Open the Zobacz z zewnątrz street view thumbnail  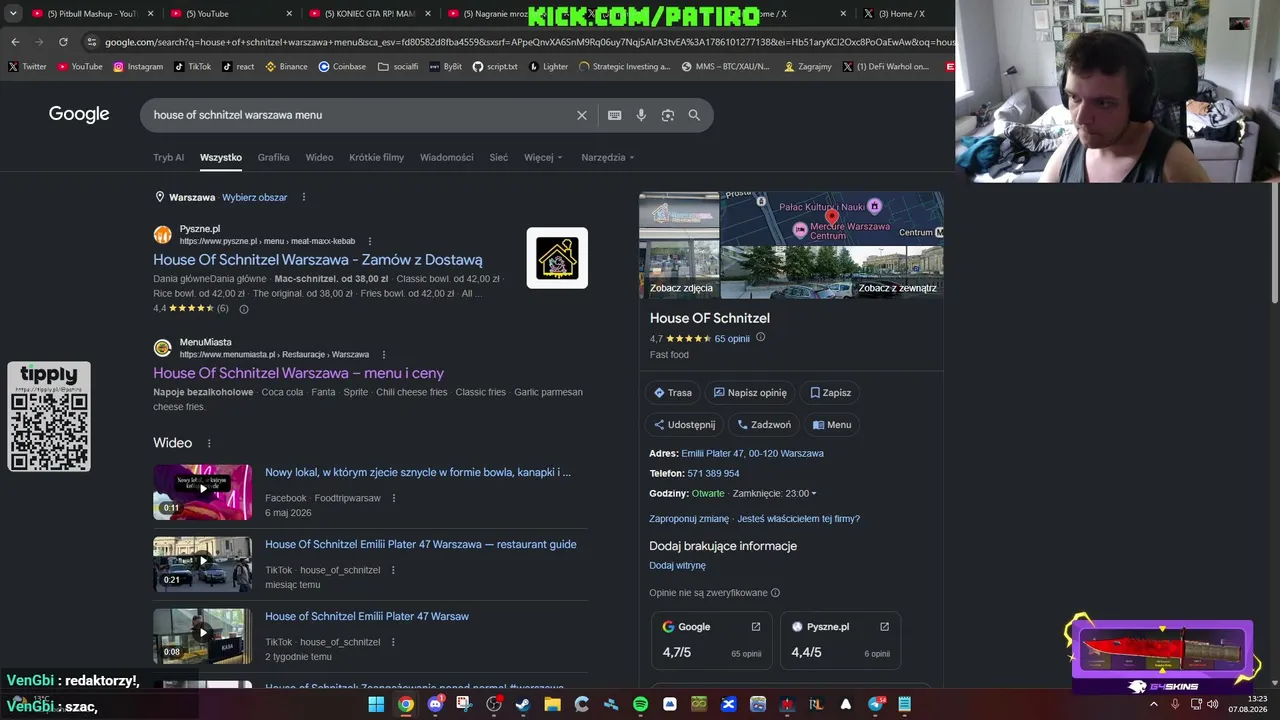point(832,272)
